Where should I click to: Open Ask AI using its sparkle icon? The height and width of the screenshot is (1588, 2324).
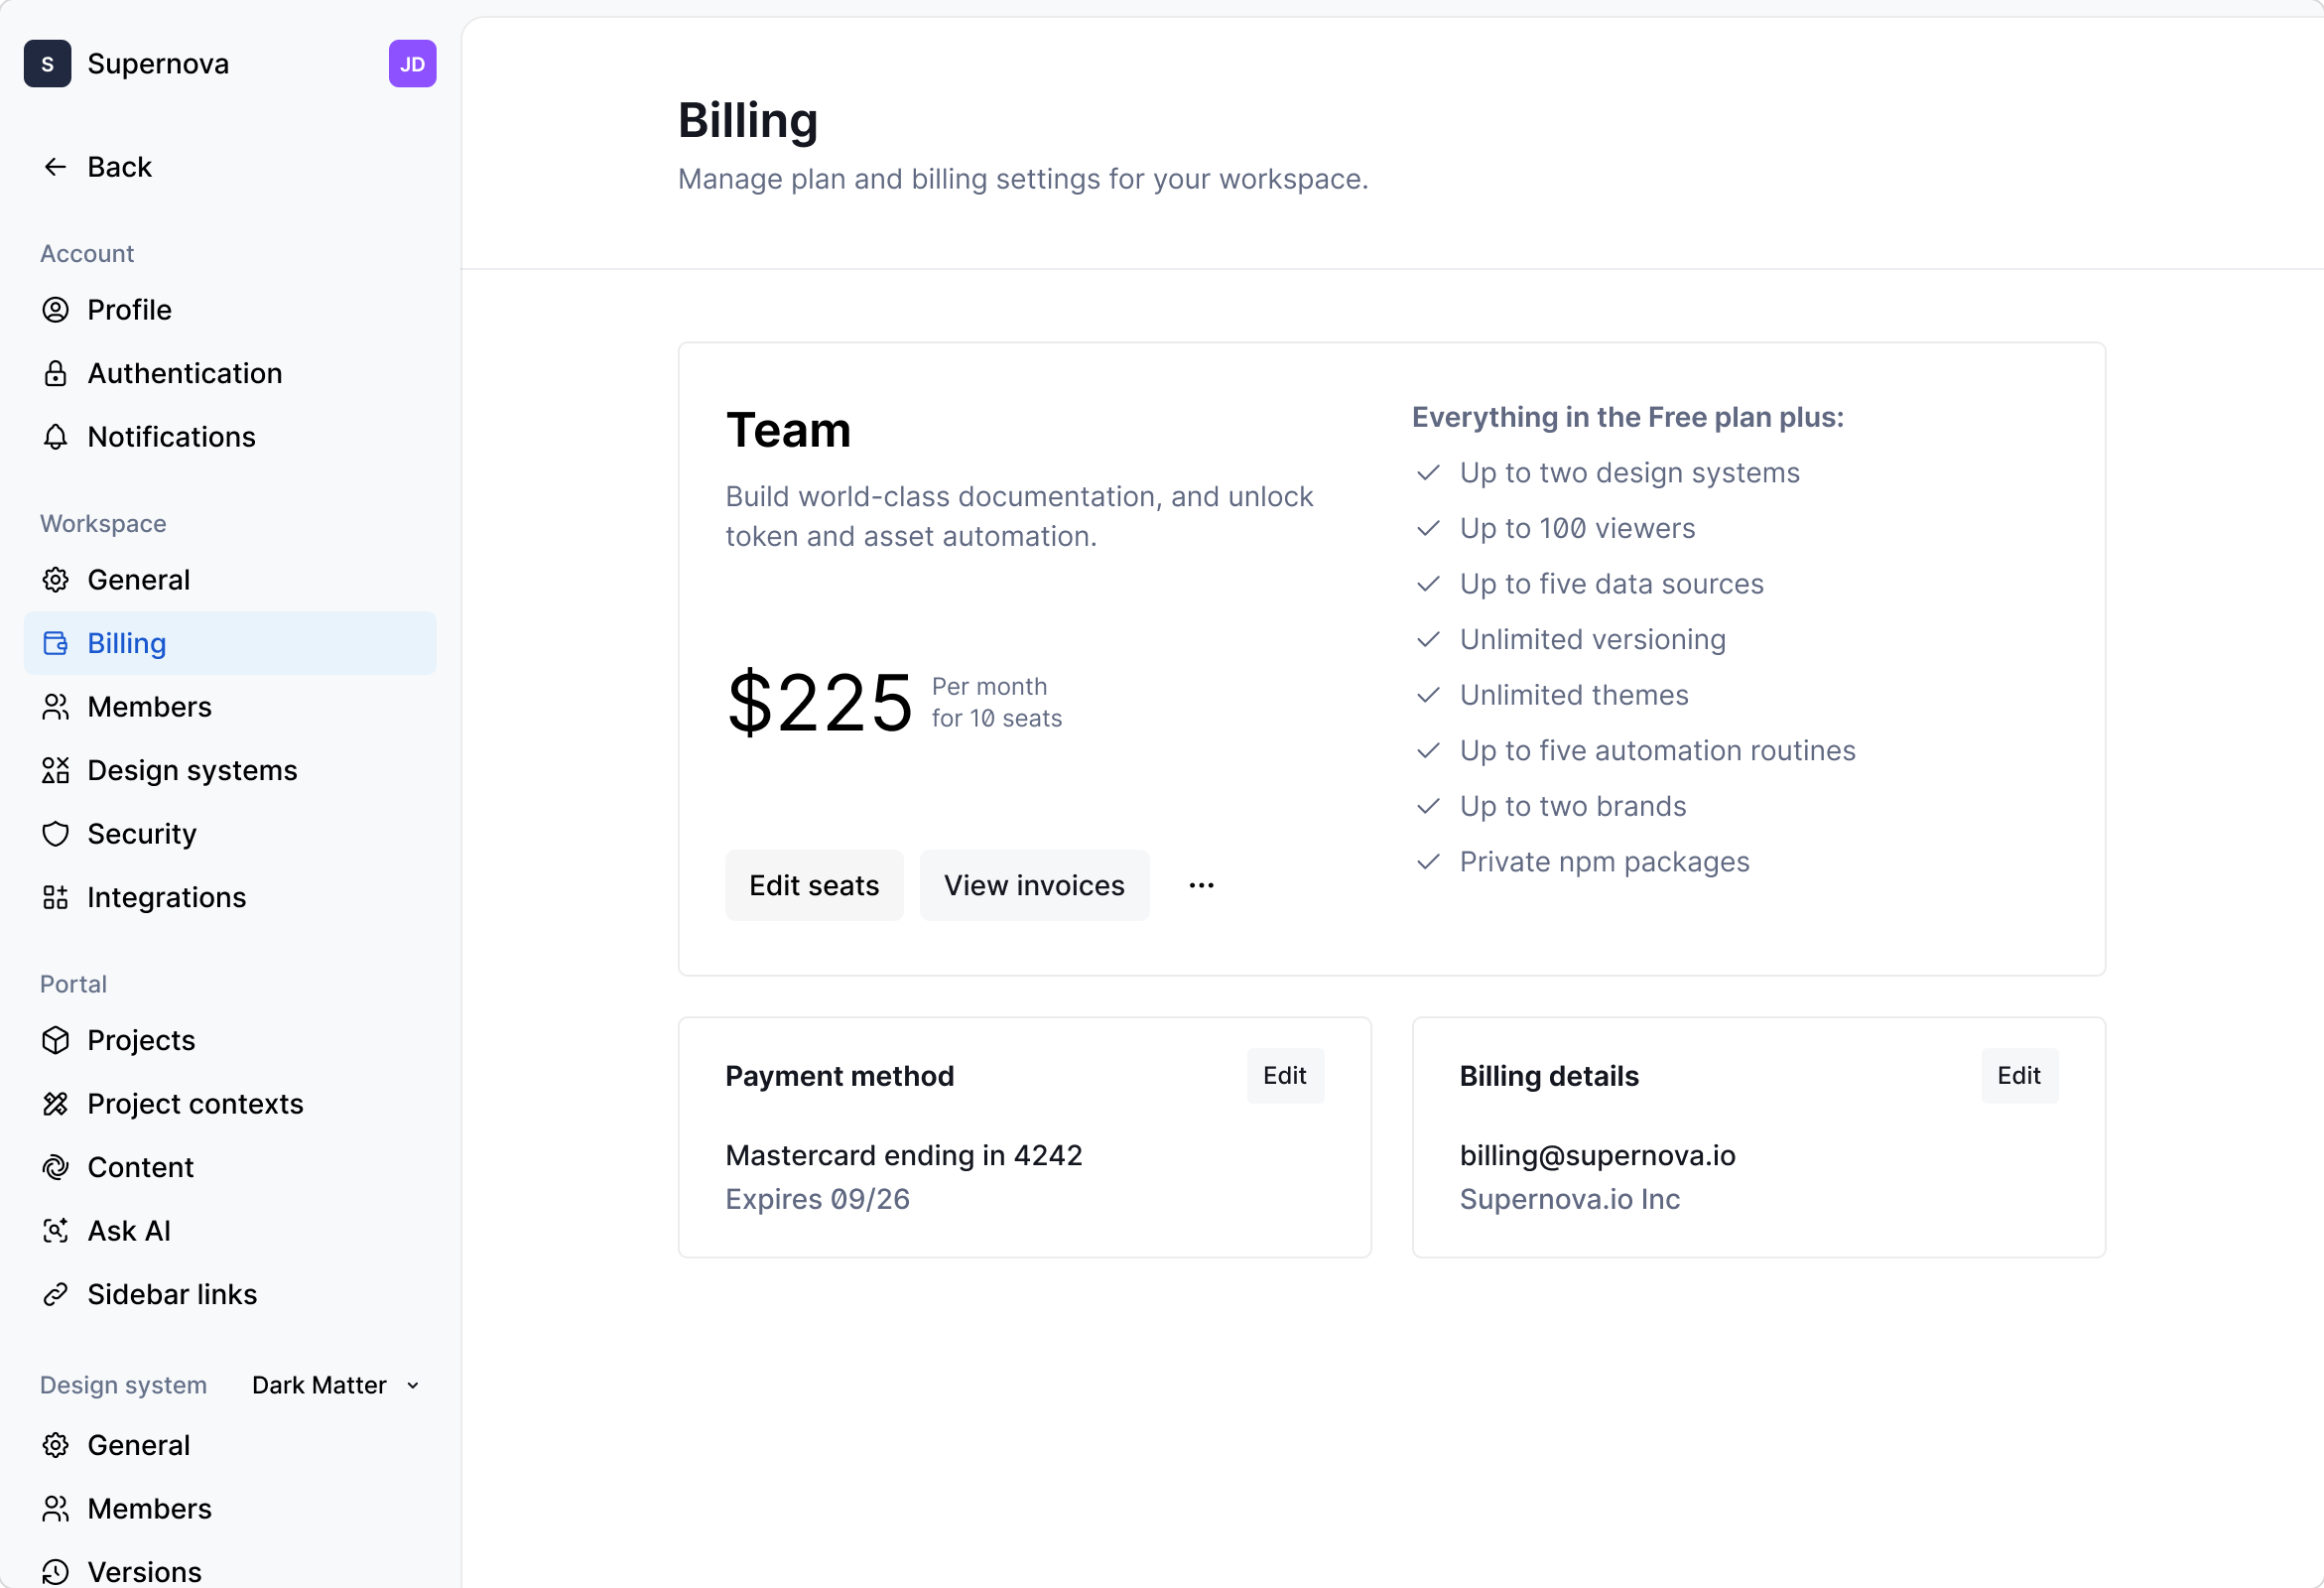pos(56,1230)
